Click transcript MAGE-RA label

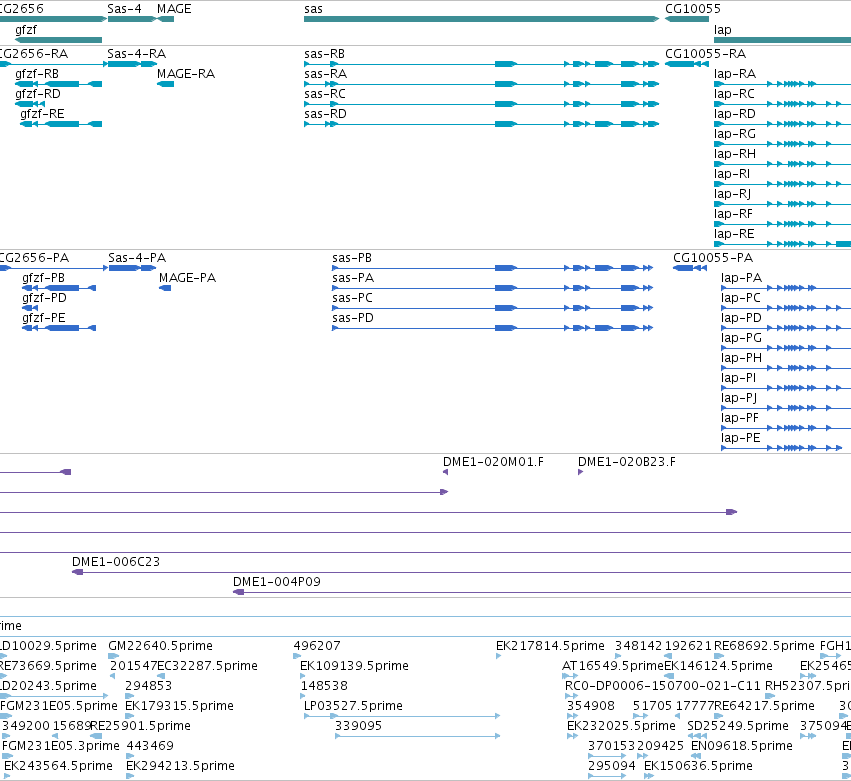[186, 74]
